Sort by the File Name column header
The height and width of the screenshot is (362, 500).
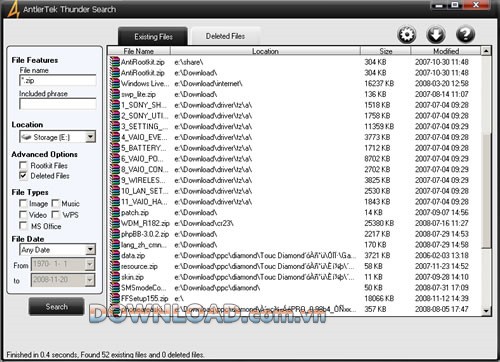(x=139, y=51)
